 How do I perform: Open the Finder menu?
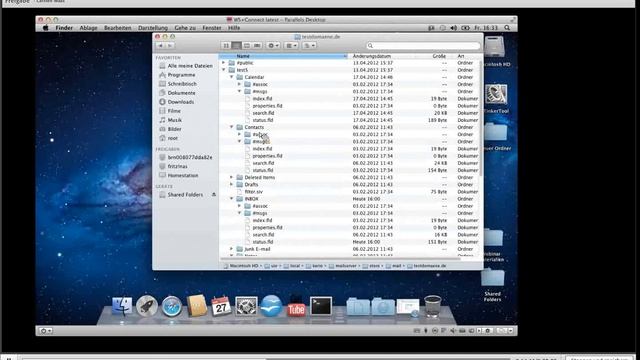(64, 28)
